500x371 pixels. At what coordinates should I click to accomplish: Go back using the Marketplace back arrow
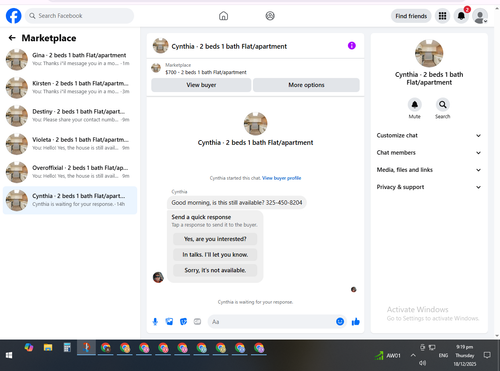click(x=12, y=38)
